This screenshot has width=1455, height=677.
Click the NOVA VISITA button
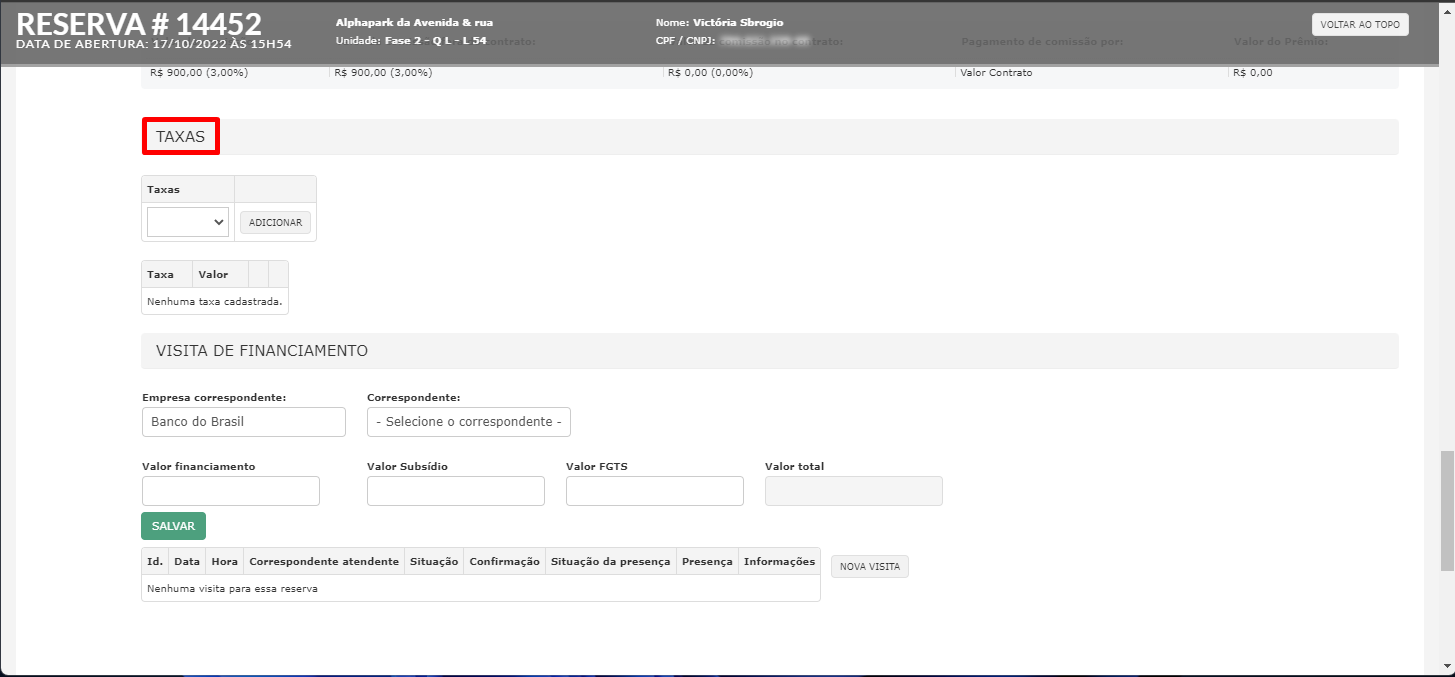pyautogui.click(x=870, y=567)
